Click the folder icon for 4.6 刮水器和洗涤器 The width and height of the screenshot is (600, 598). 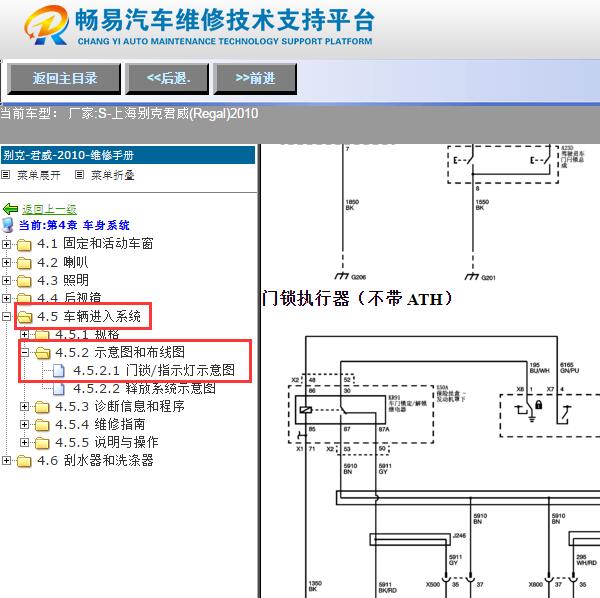(x=24, y=461)
